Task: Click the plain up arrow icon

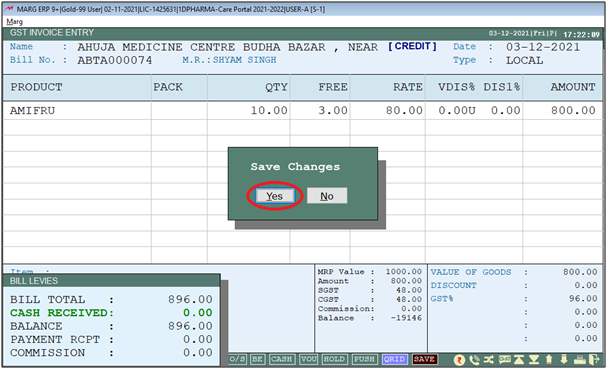Action: click(x=549, y=359)
